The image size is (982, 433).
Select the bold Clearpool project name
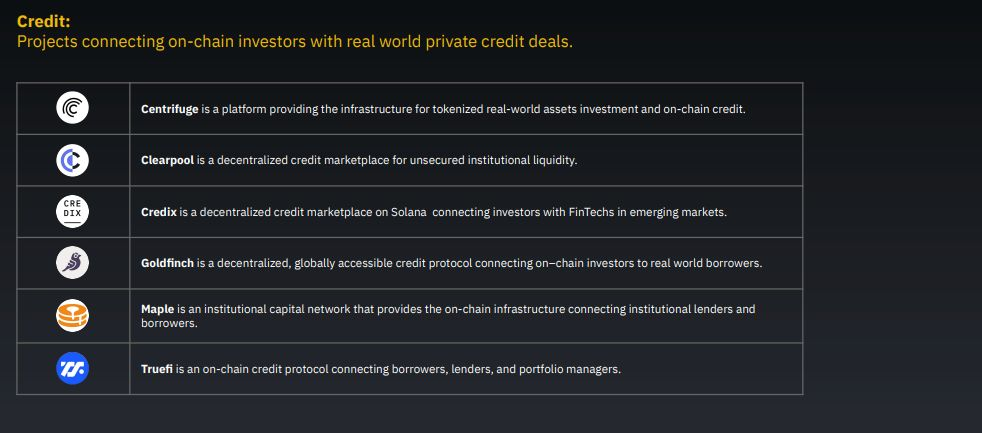click(x=167, y=160)
